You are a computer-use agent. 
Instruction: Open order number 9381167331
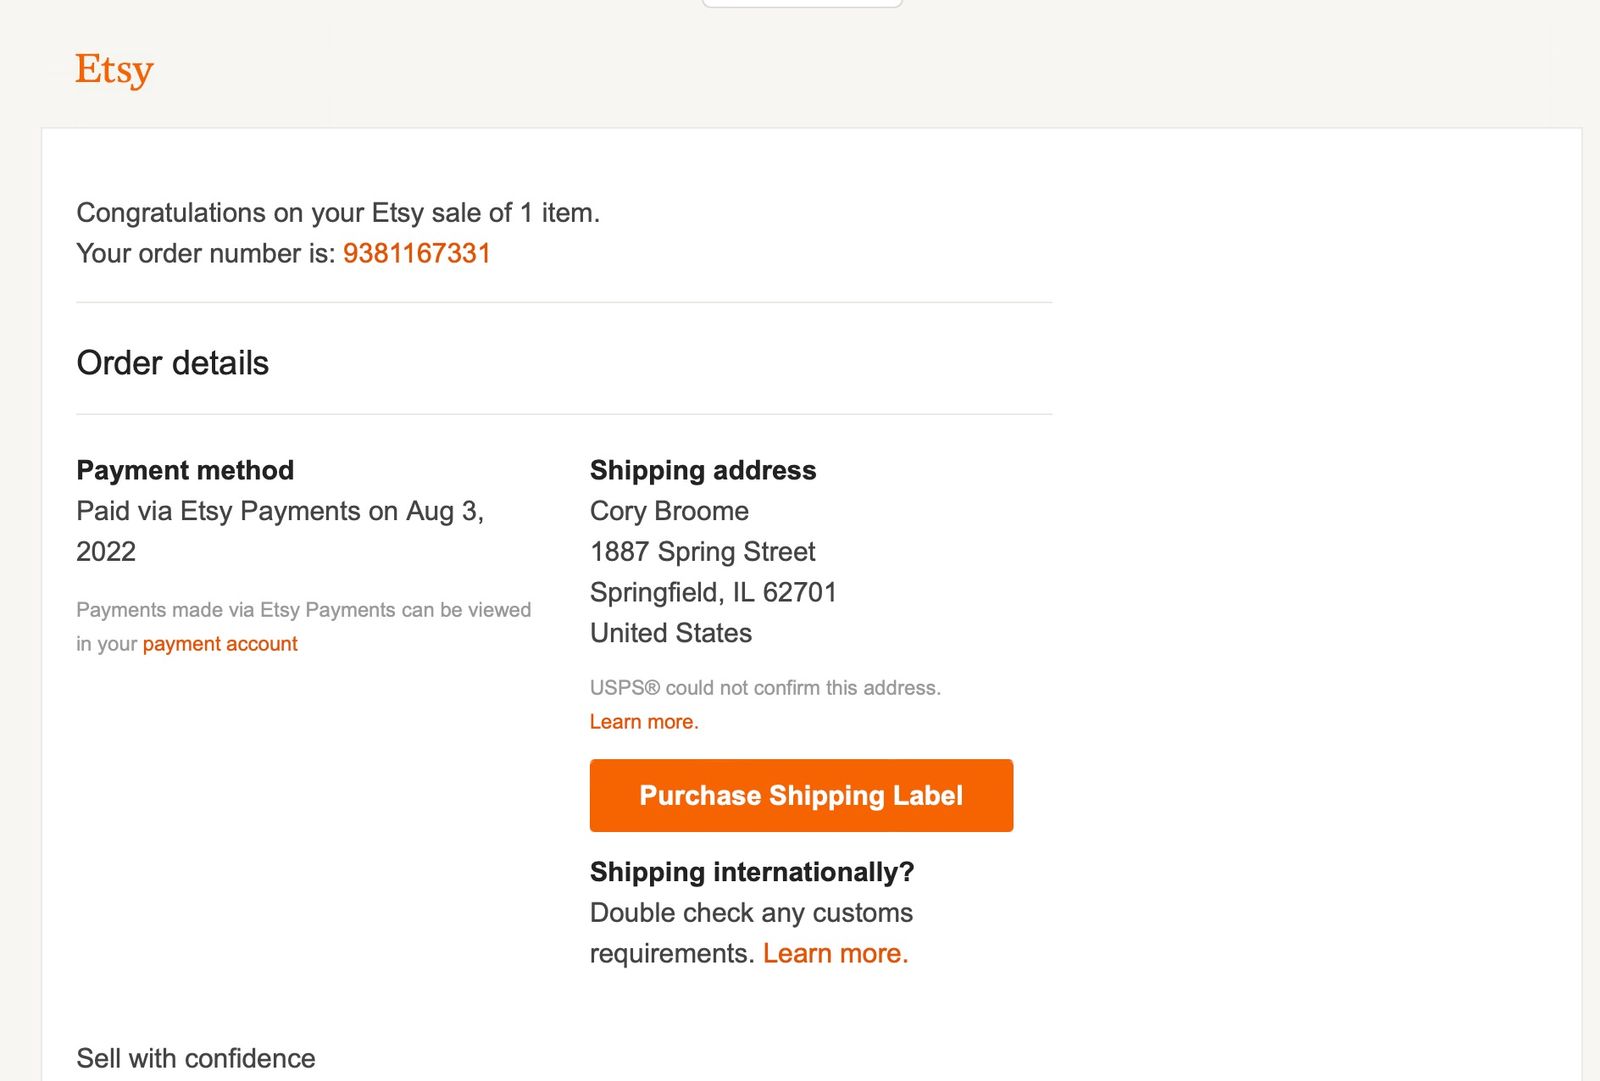click(x=417, y=253)
